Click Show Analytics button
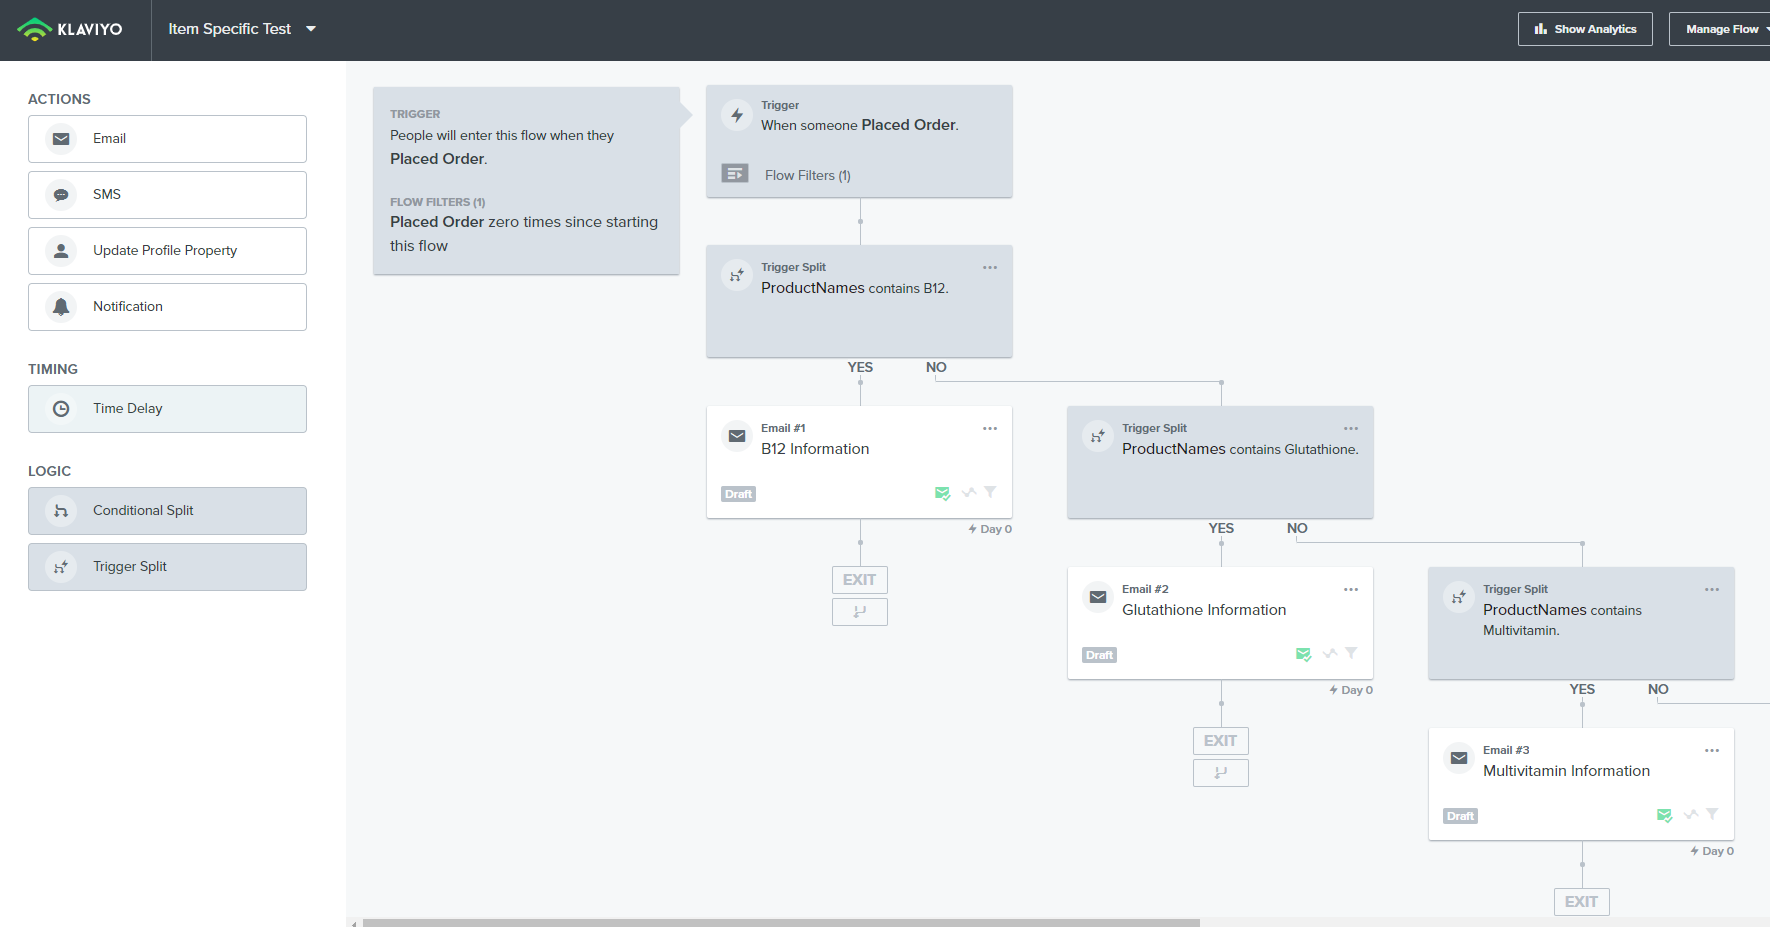 (x=1585, y=29)
